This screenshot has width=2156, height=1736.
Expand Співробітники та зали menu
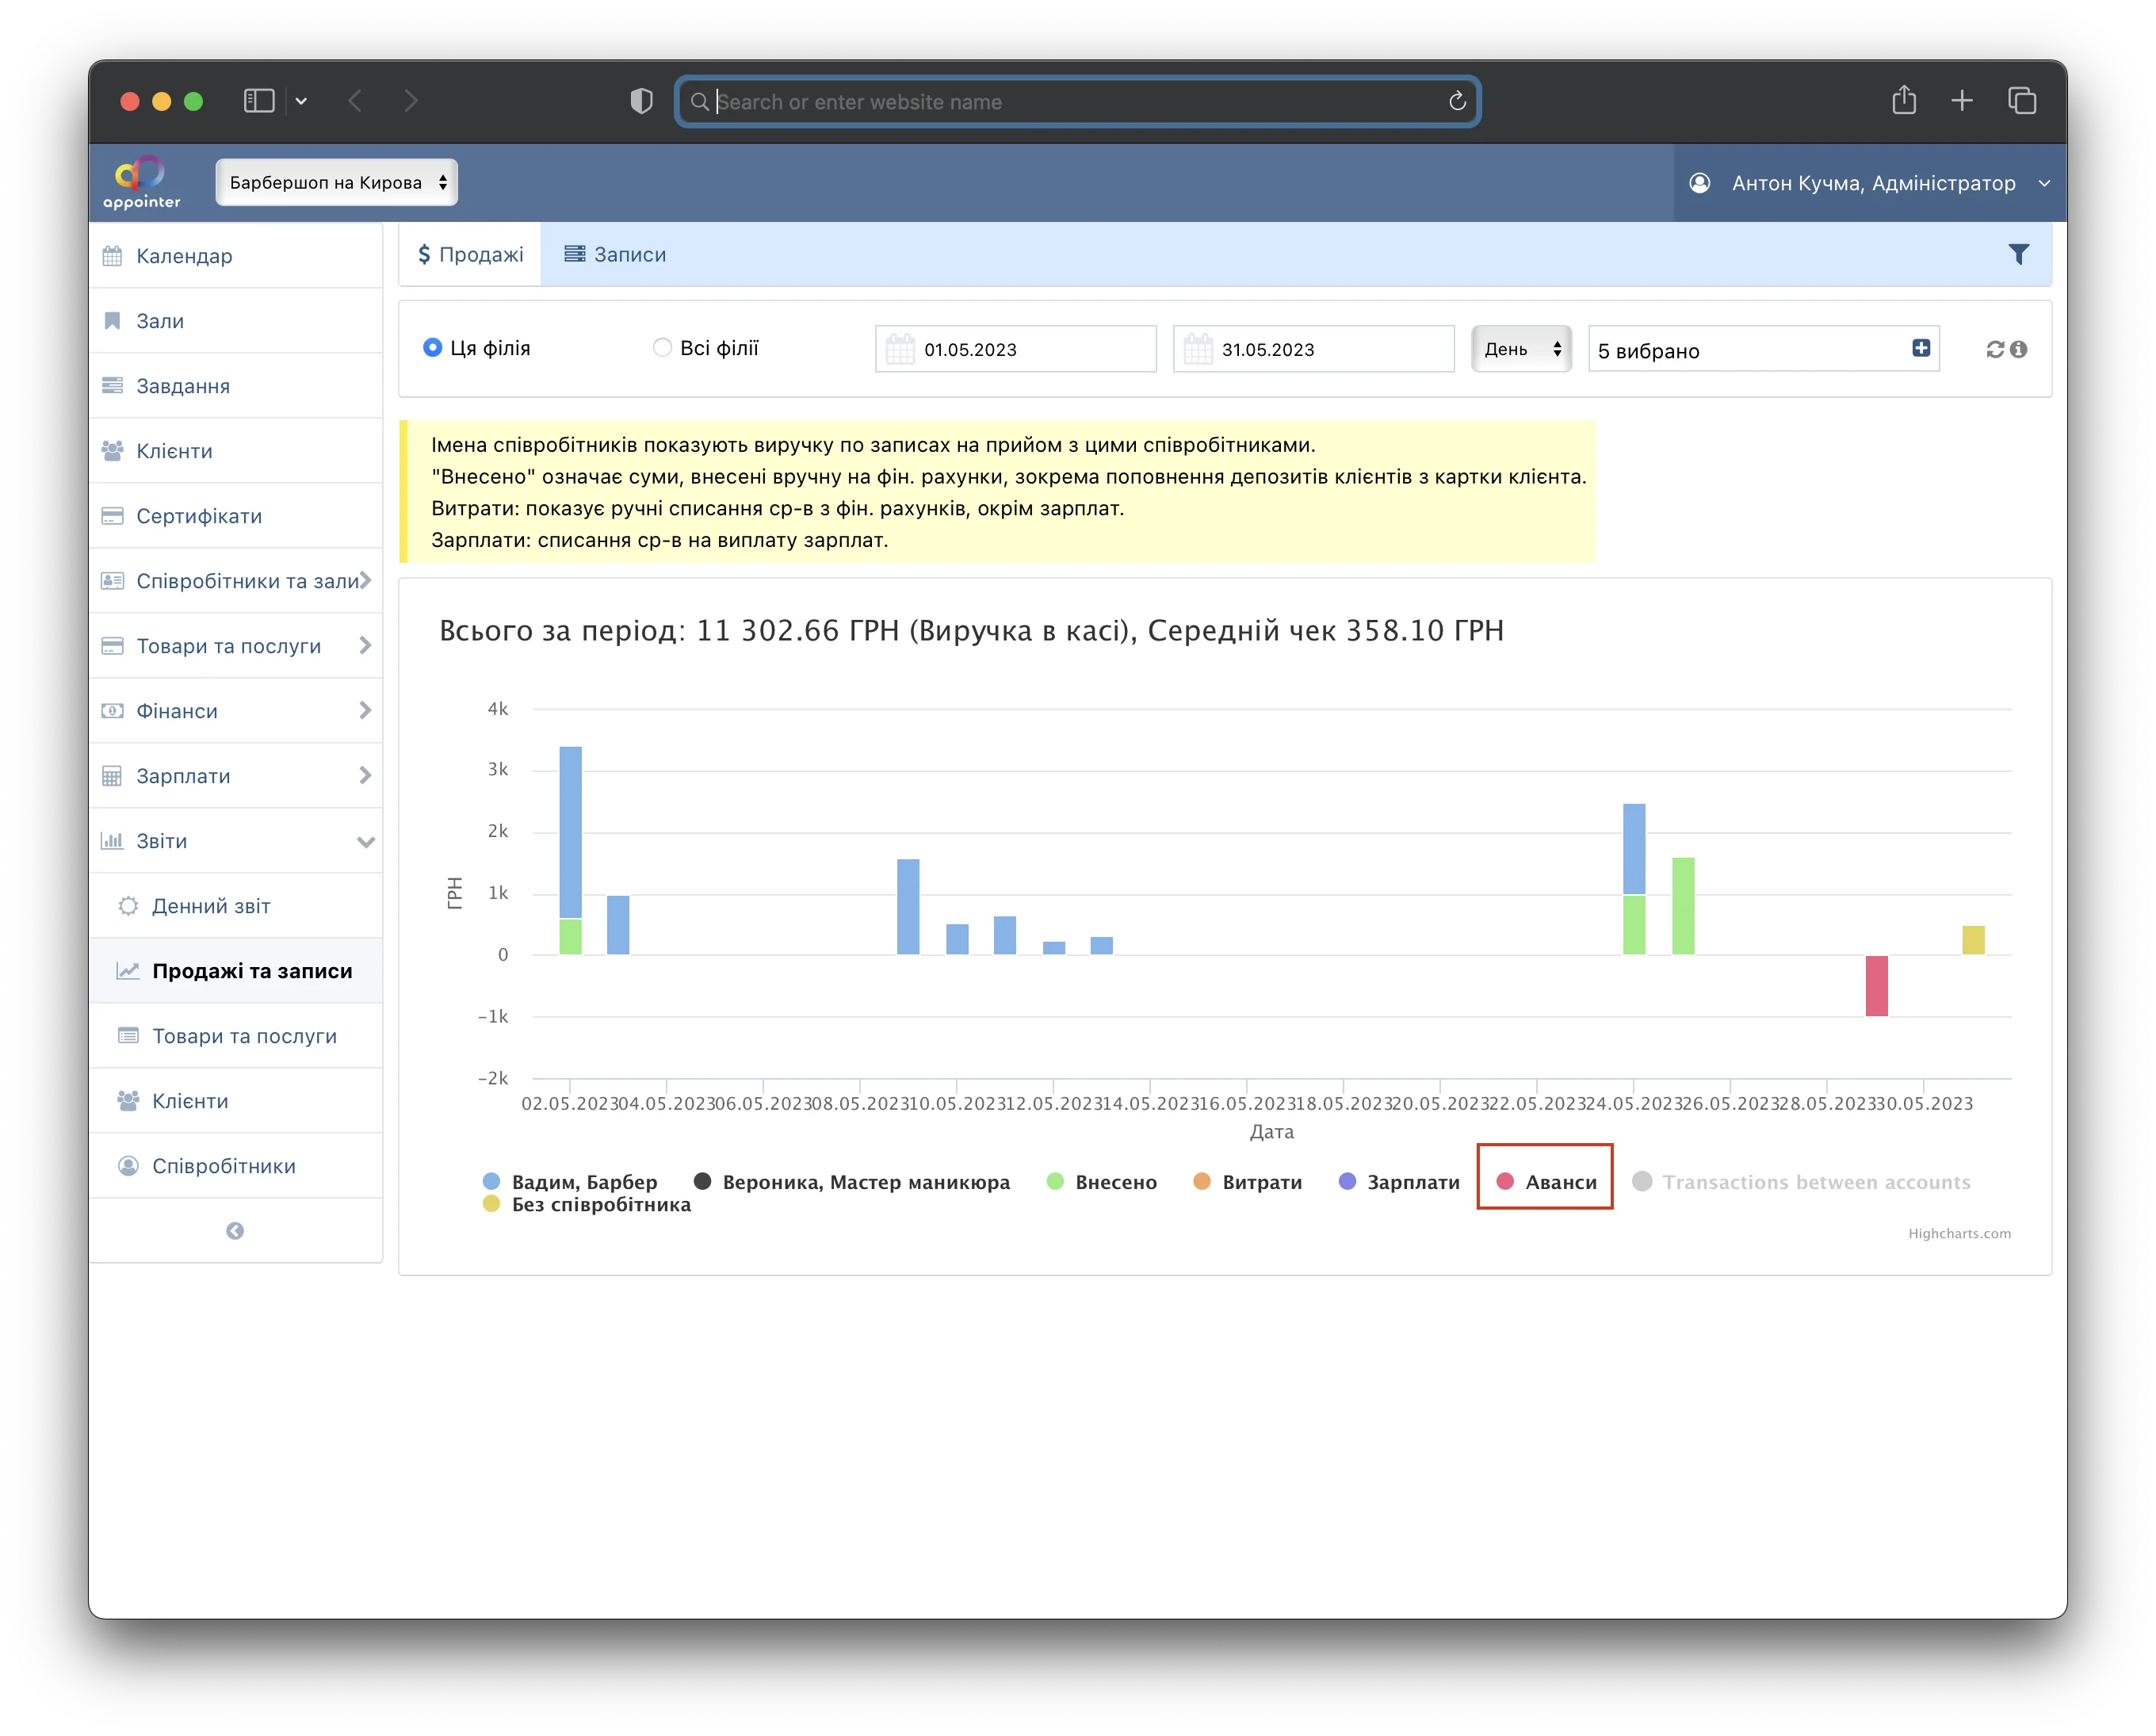(236, 581)
